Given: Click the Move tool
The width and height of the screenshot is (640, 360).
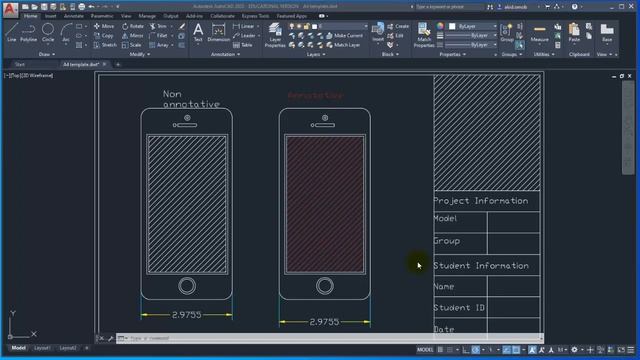Looking at the screenshot, I should (x=104, y=26).
